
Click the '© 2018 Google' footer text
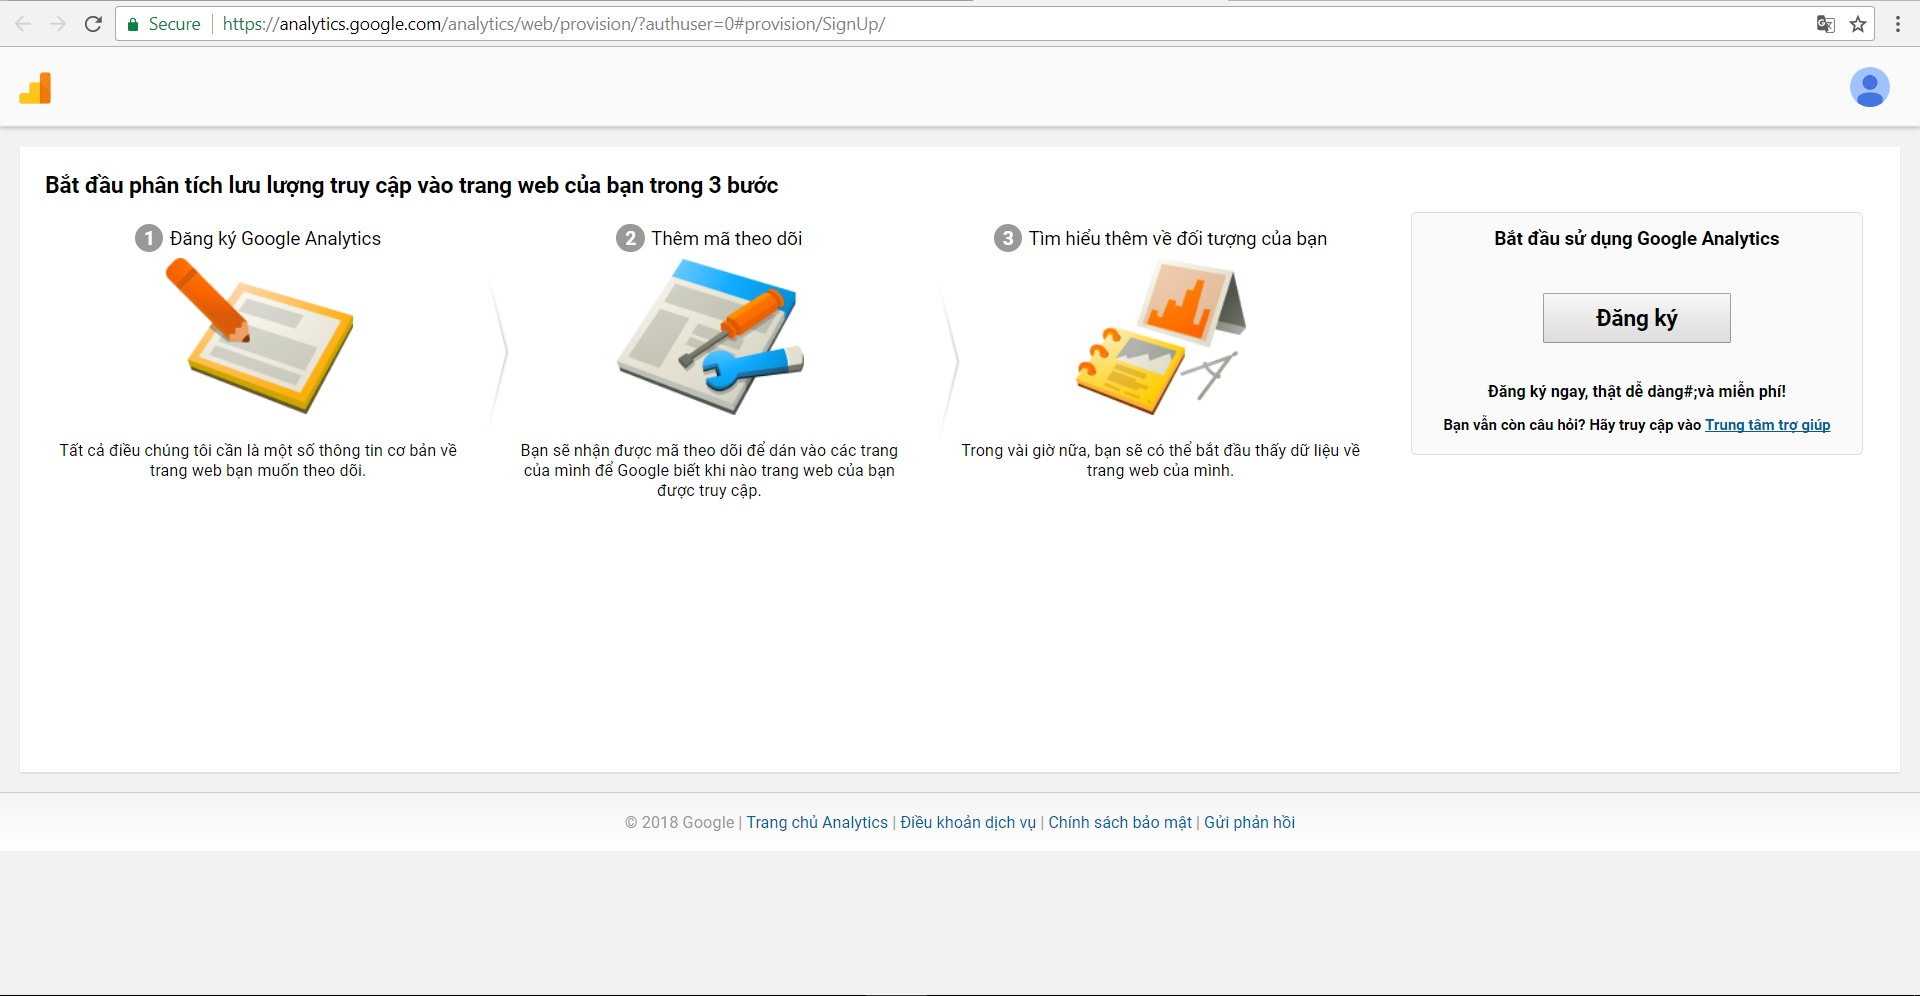click(680, 822)
